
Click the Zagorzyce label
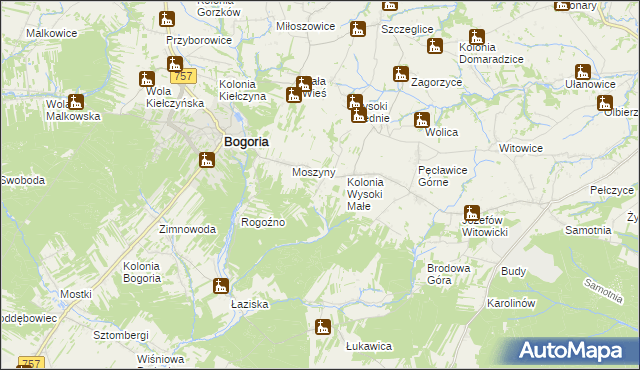point(436,82)
